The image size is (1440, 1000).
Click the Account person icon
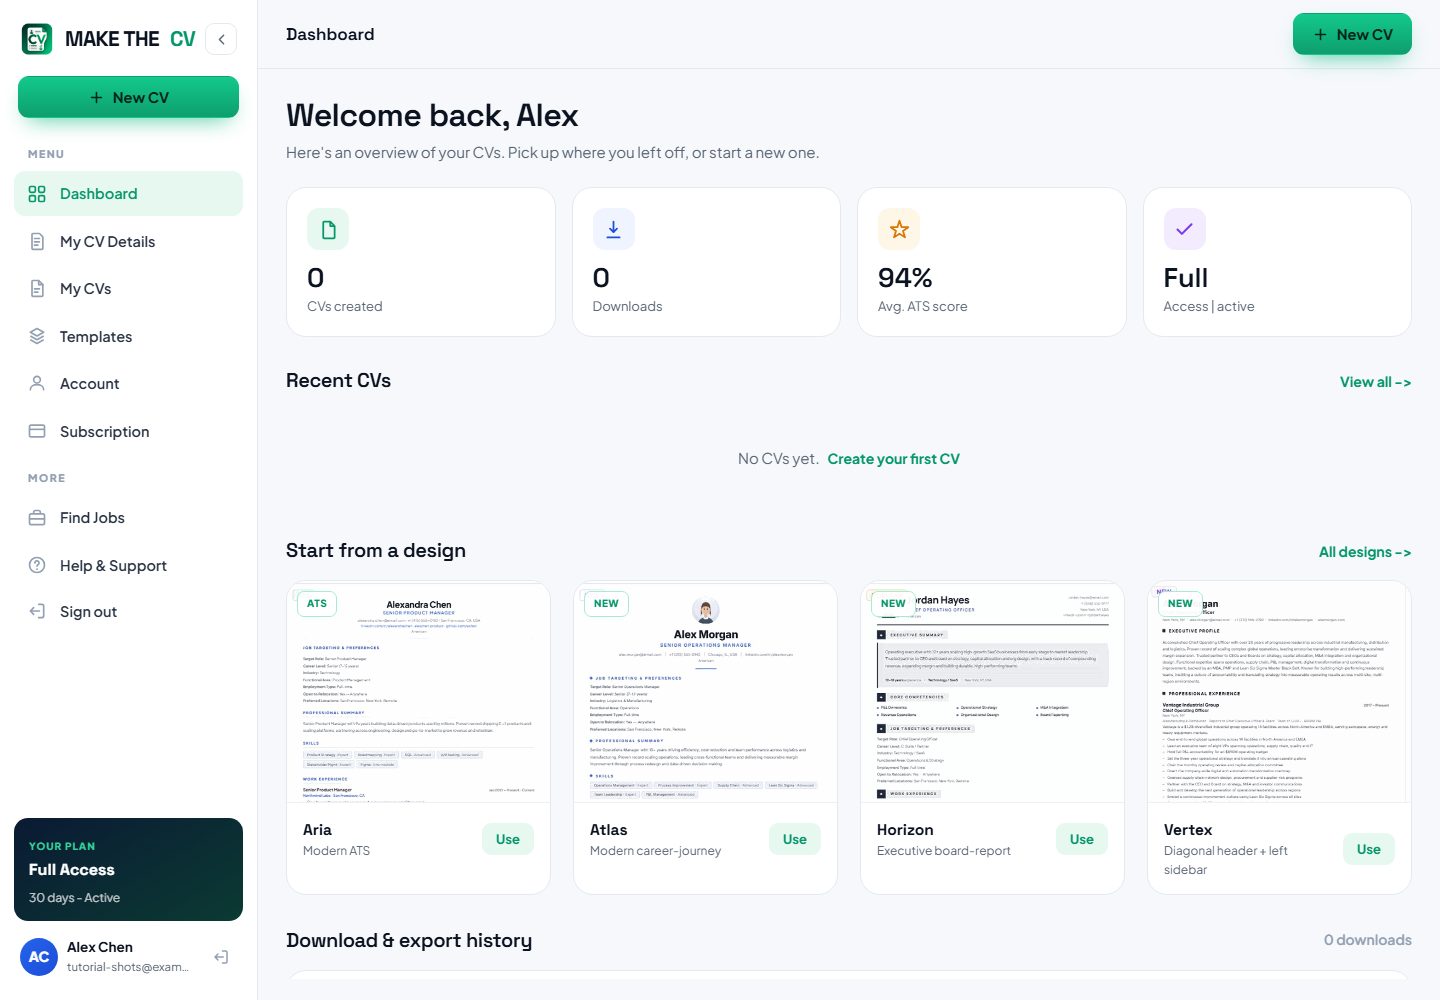click(x=37, y=383)
